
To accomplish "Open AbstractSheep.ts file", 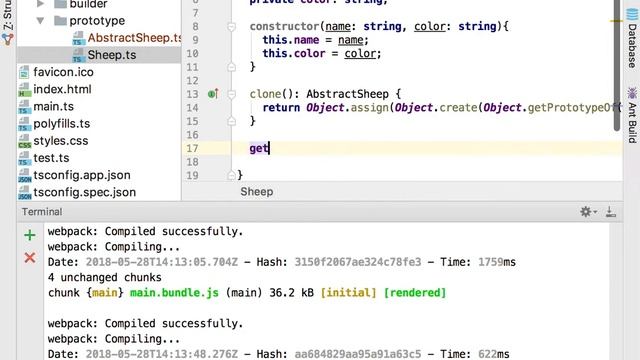I will [x=135, y=38].
